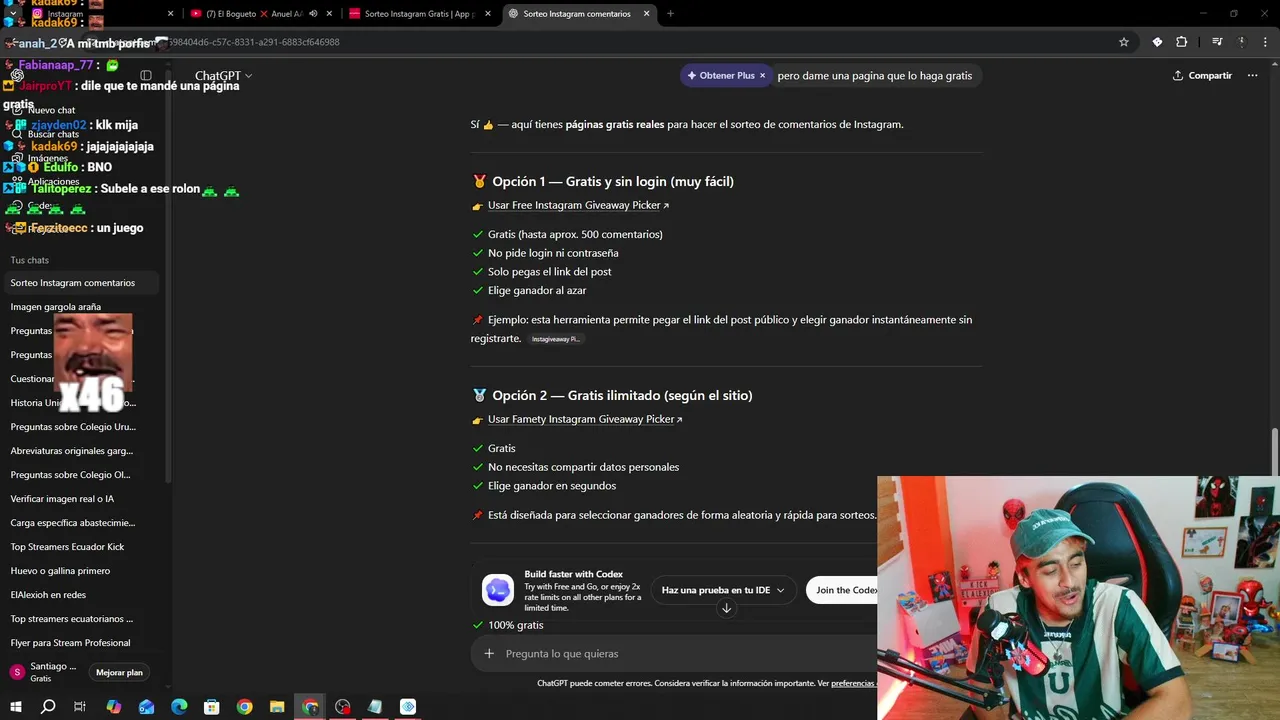Viewport: 1280px width, 720px height.
Task: Open the Chrome three-dot menu
Action: coord(1264,42)
